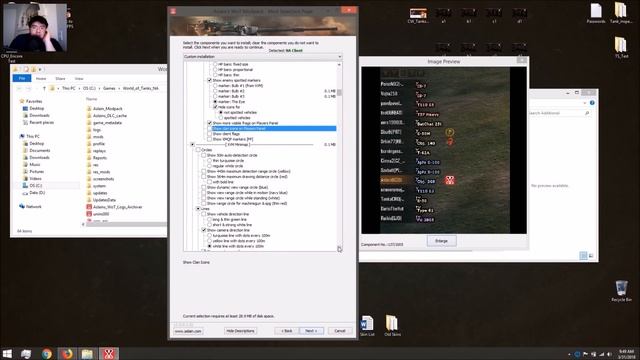The image size is (640, 360).
Task: Uncheck Show enemy spotted markers
Action: tap(210, 80)
